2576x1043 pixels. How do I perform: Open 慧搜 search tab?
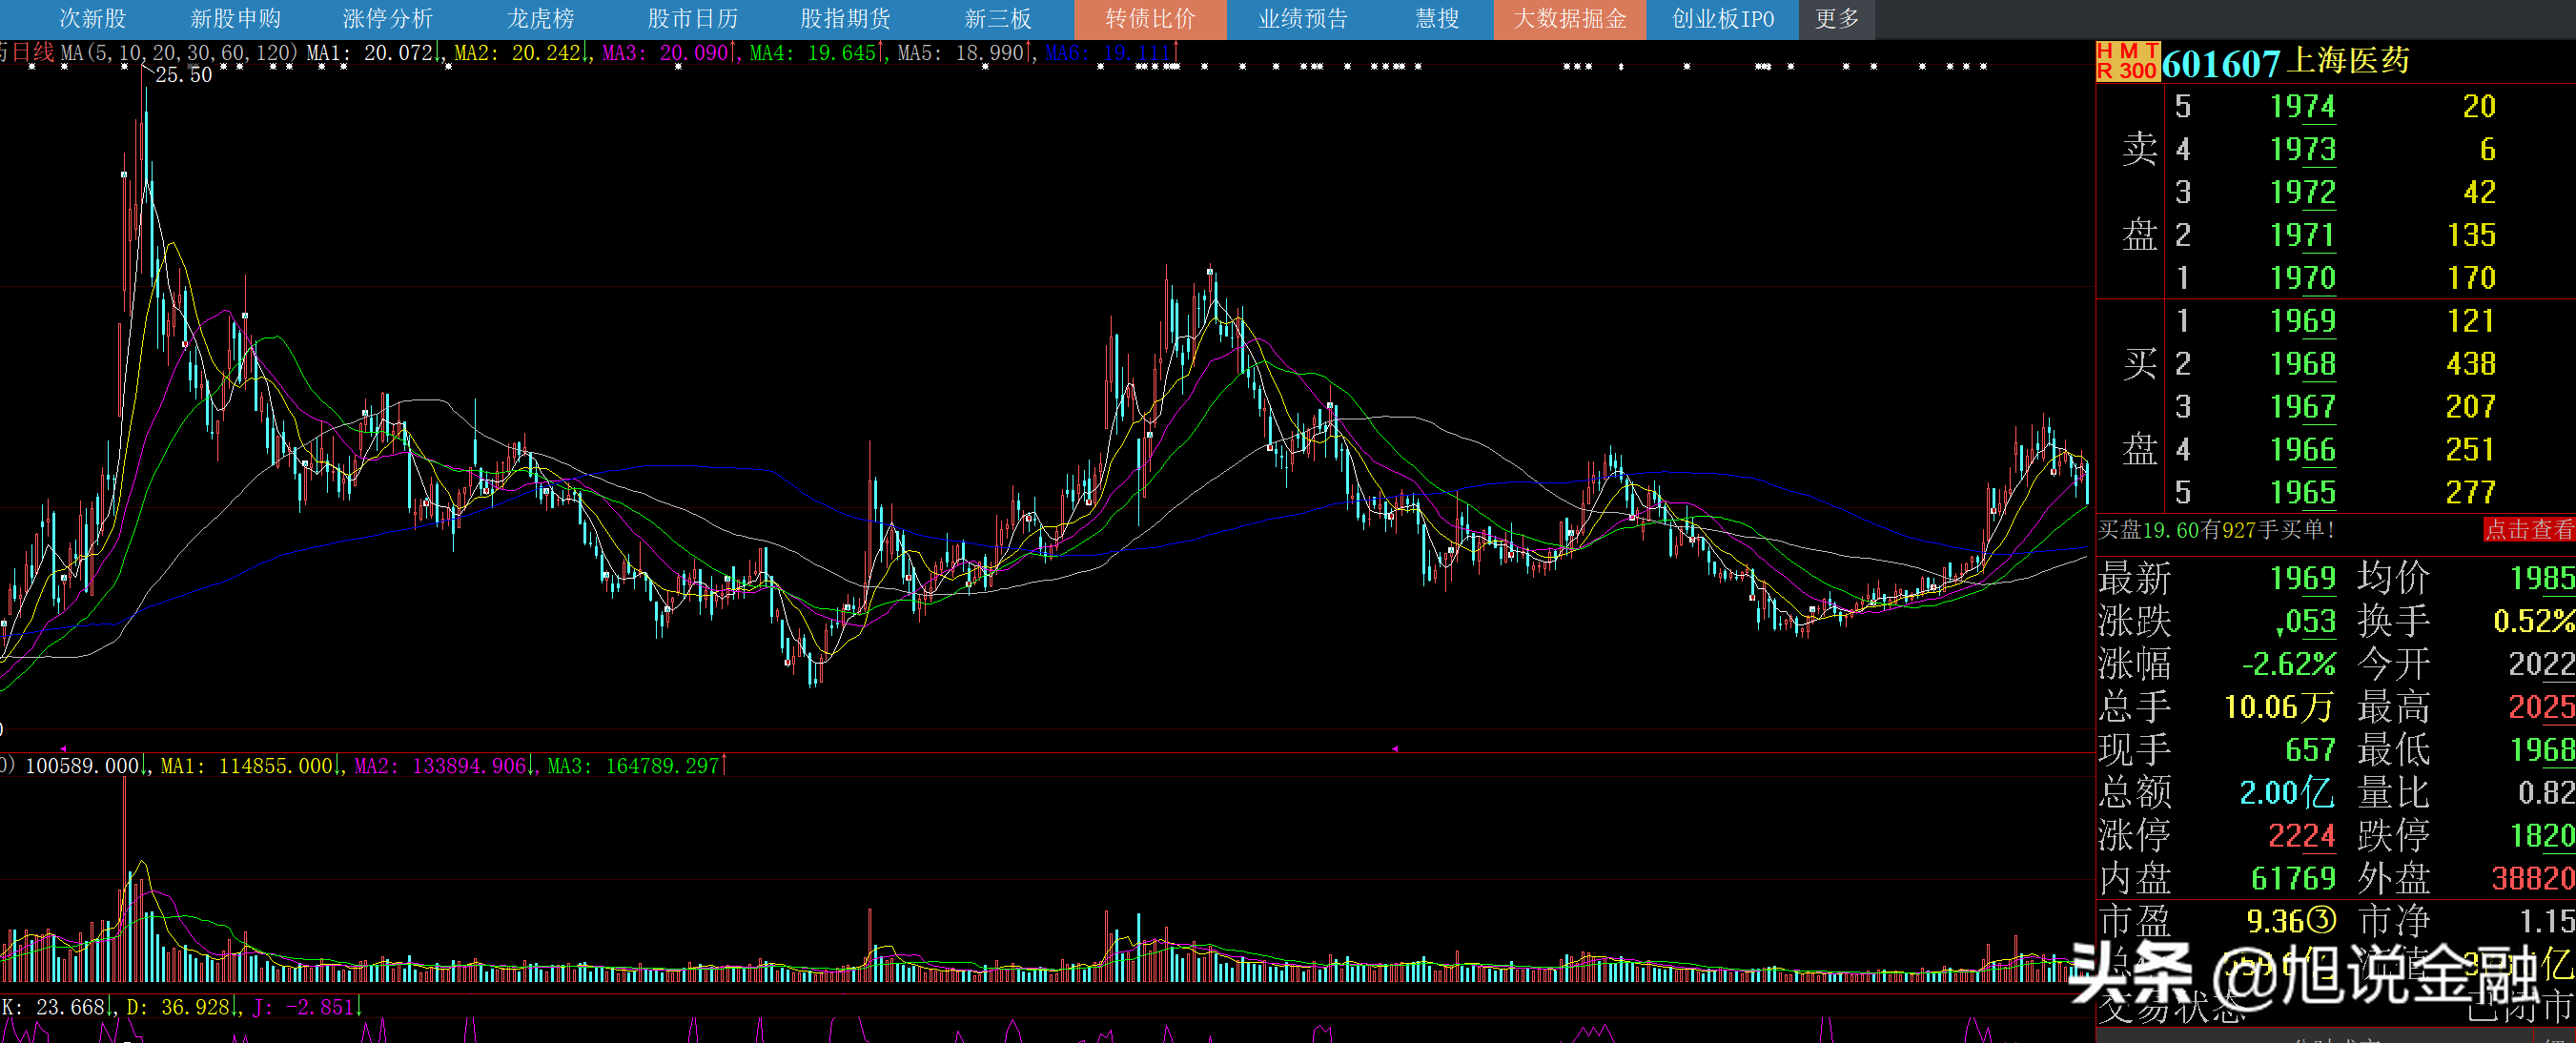pyautogui.click(x=1437, y=19)
